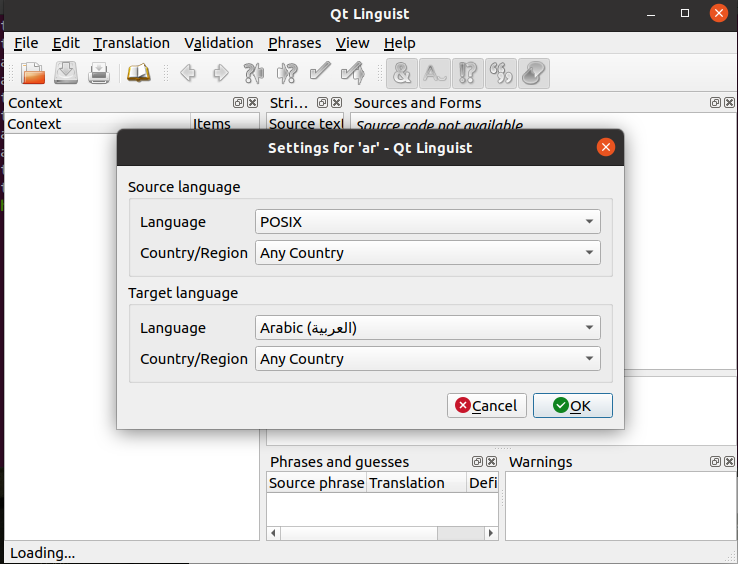This screenshot has width=738, height=564.
Task: Click Translation column header in phrases
Action: (x=416, y=483)
